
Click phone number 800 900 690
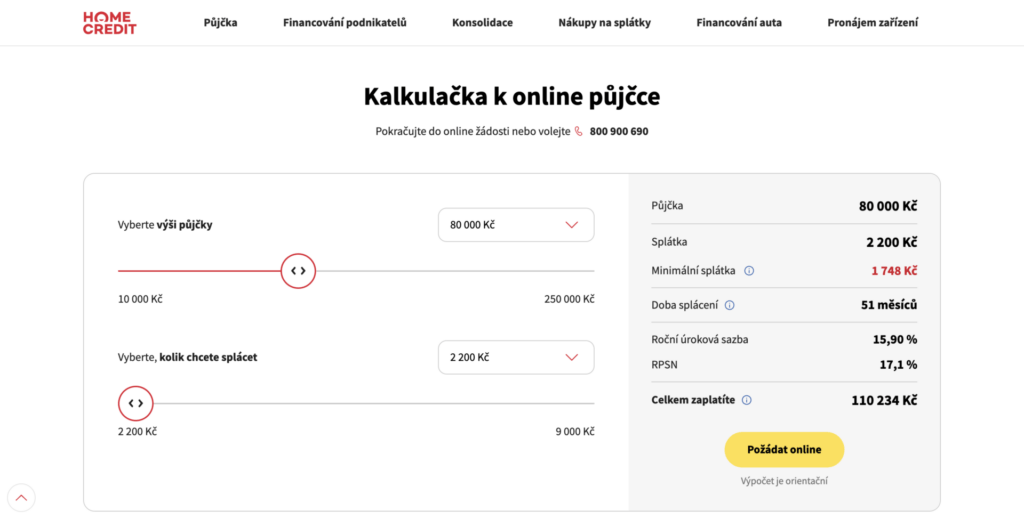click(x=619, y=131)
